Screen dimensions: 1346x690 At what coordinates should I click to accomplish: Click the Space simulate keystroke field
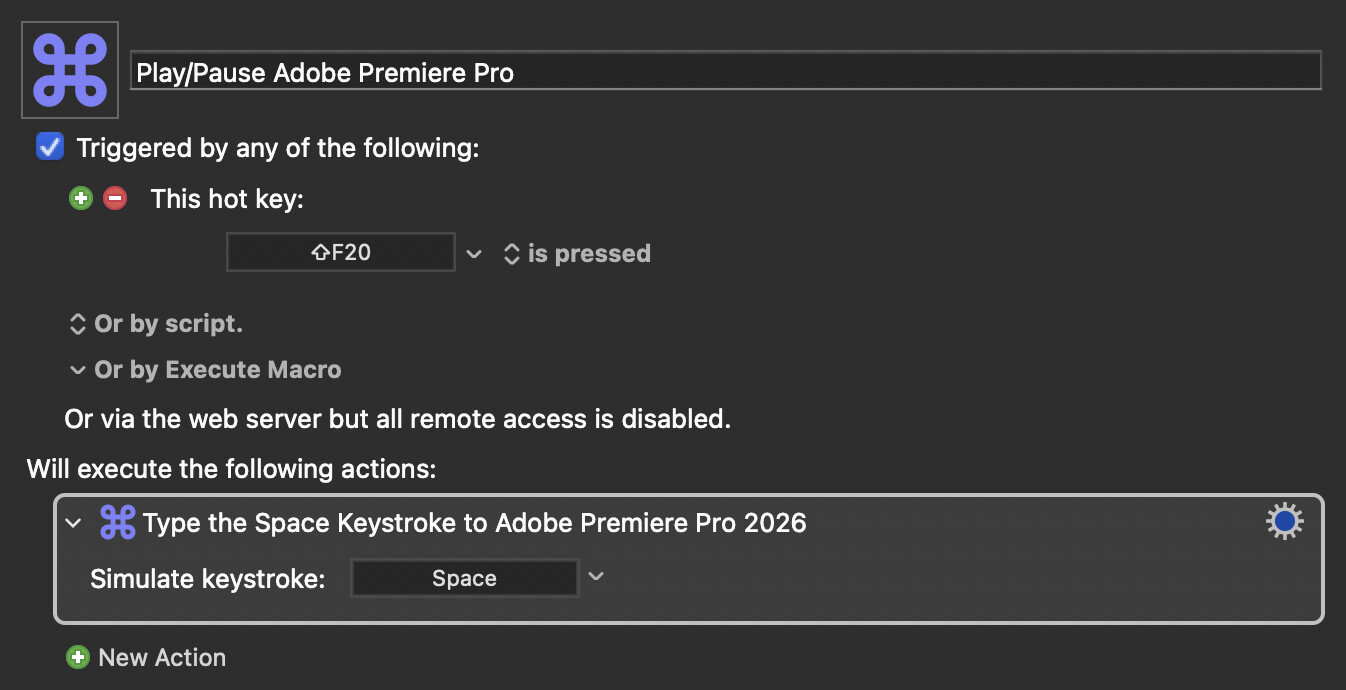pos(464,578)
